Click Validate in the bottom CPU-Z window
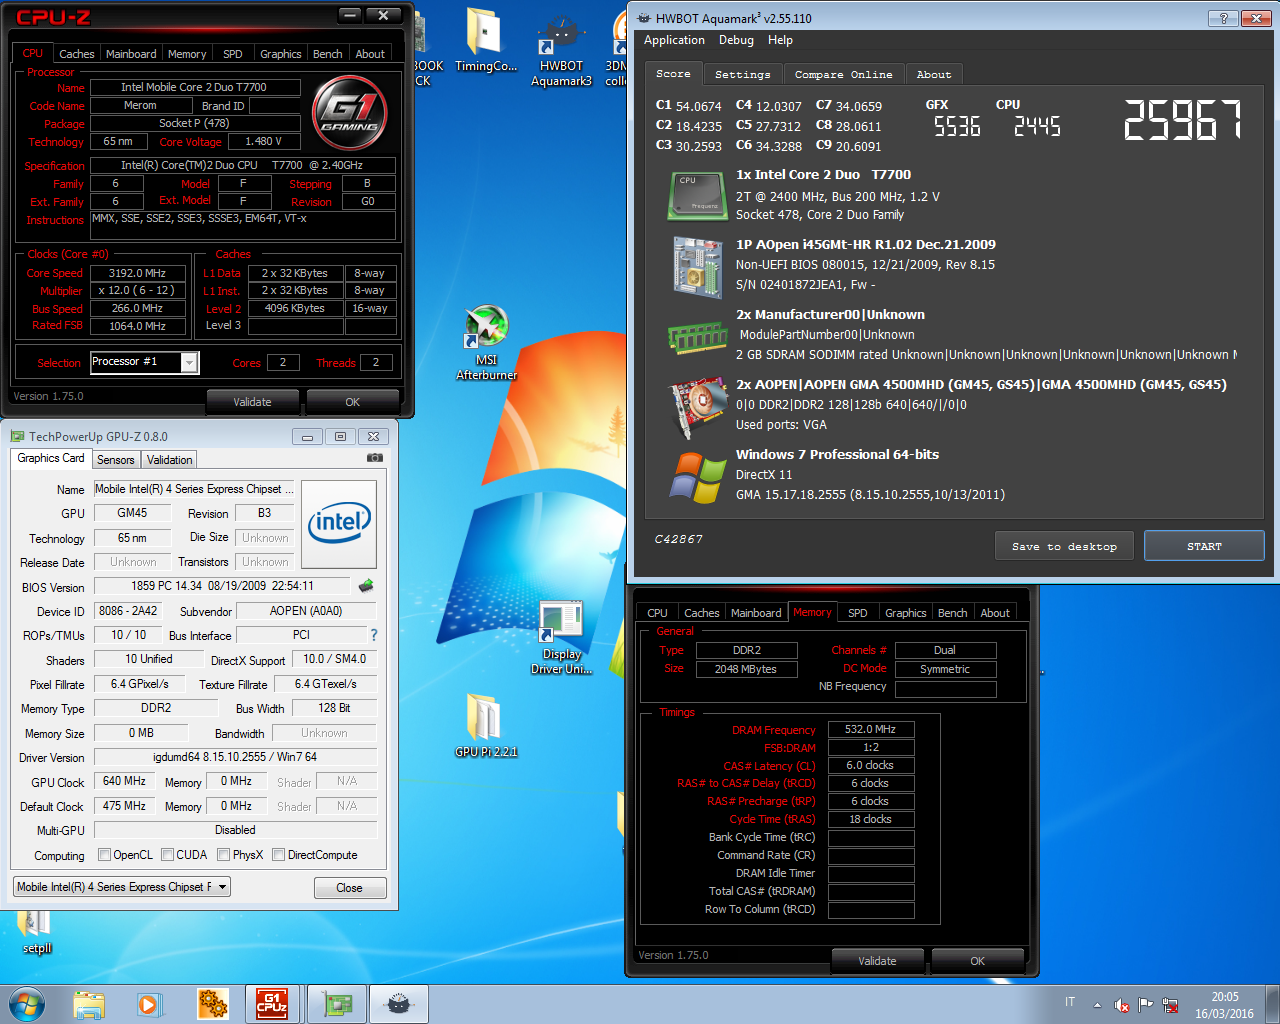The image size is (1280, 1024). pos(877,961)
